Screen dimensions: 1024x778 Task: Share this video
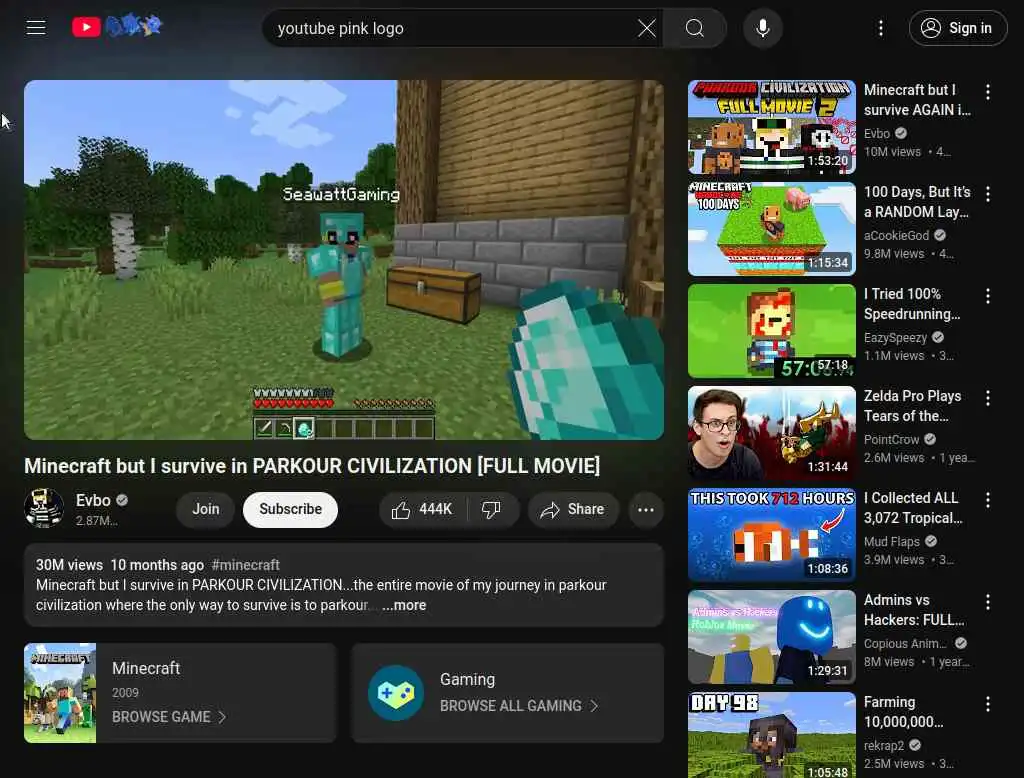pyautogui.click(x=573, y=510)
